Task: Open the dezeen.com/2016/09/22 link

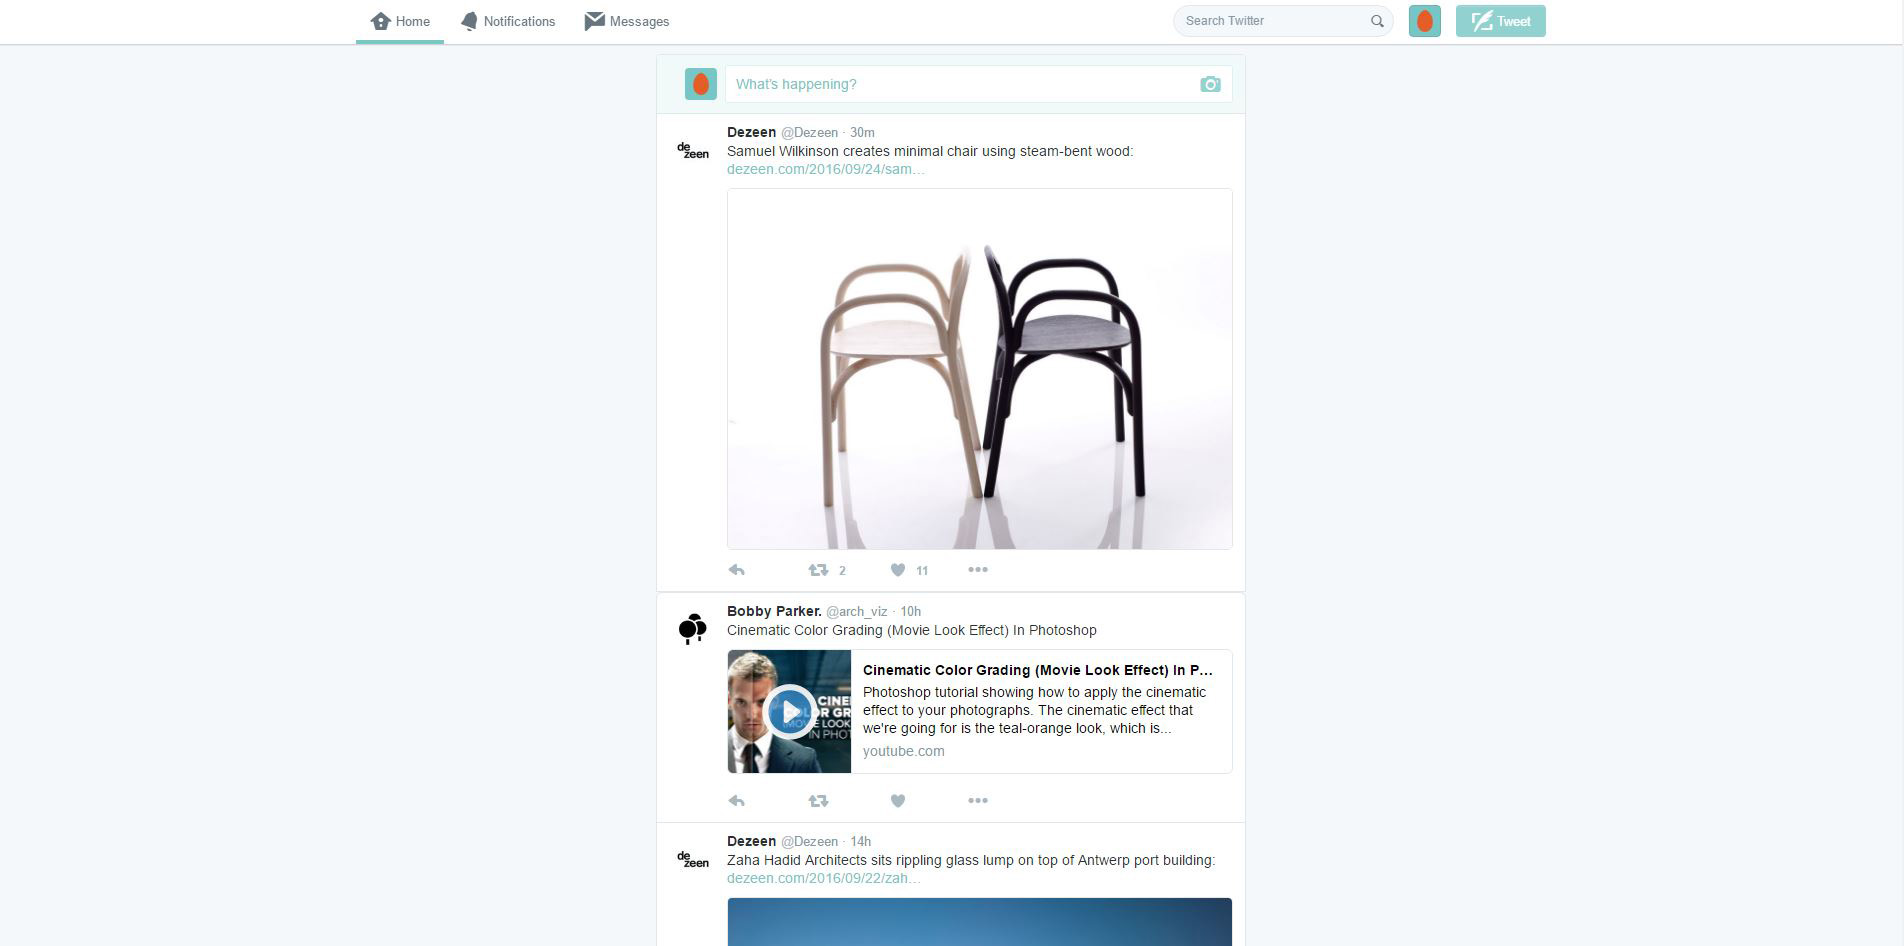Action: (824, 878)
